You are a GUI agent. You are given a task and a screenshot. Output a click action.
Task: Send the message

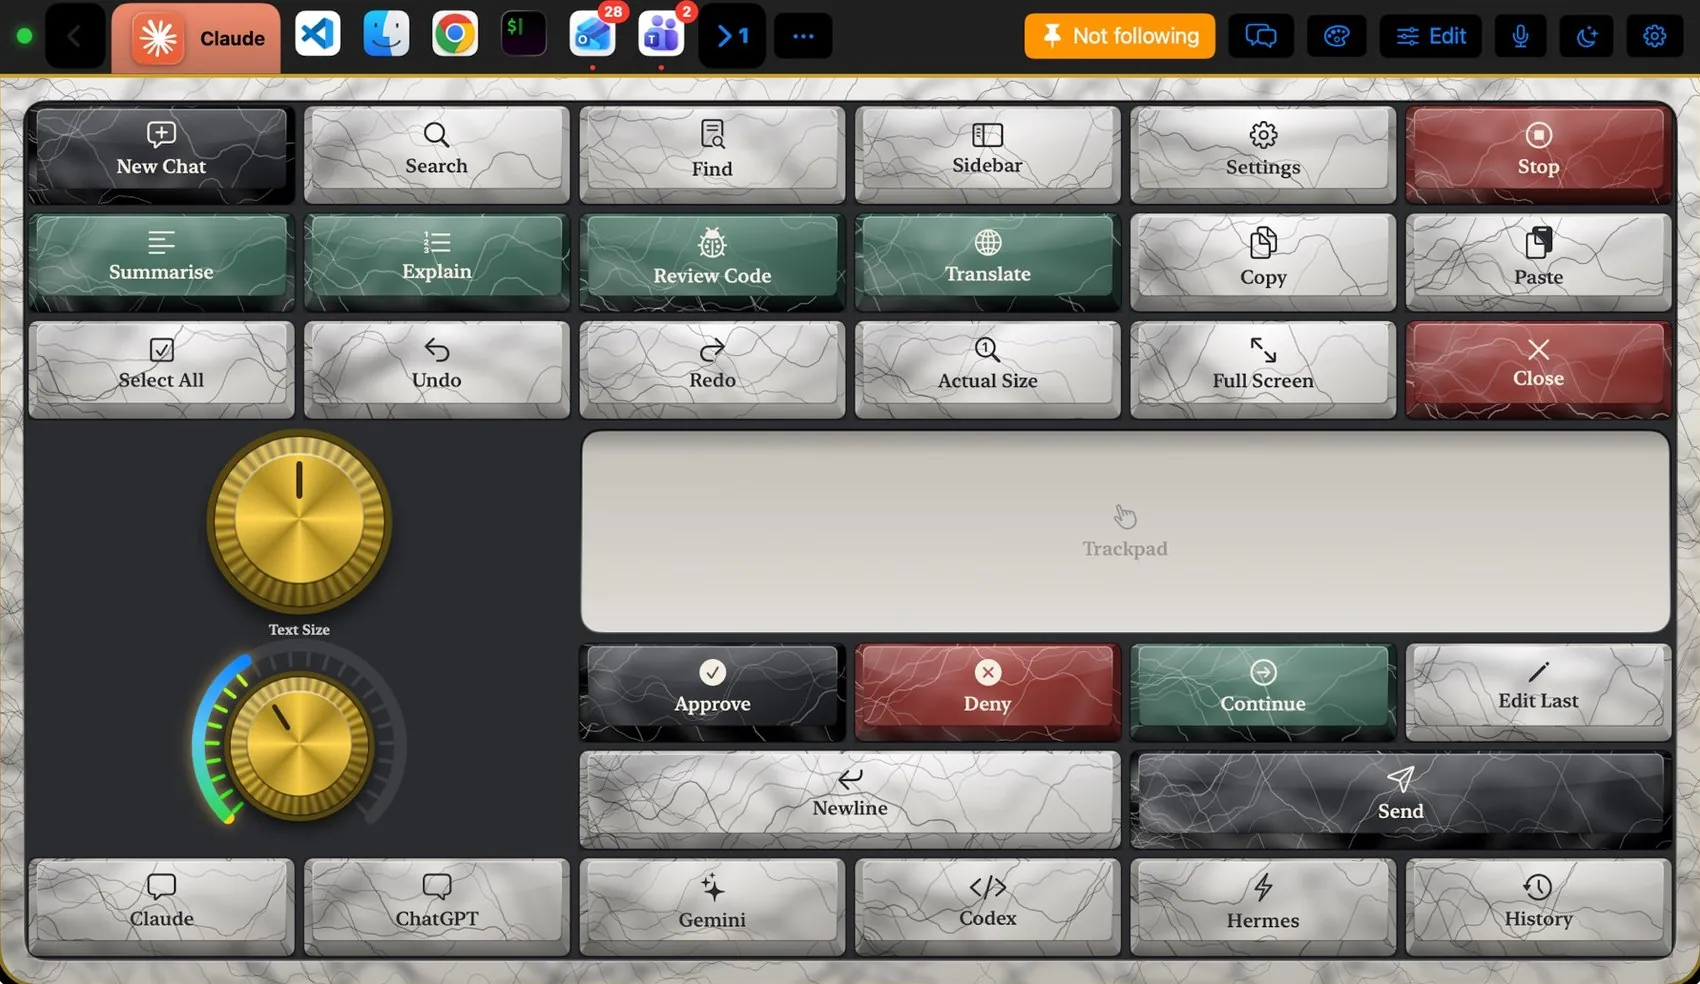point(1401,798)
